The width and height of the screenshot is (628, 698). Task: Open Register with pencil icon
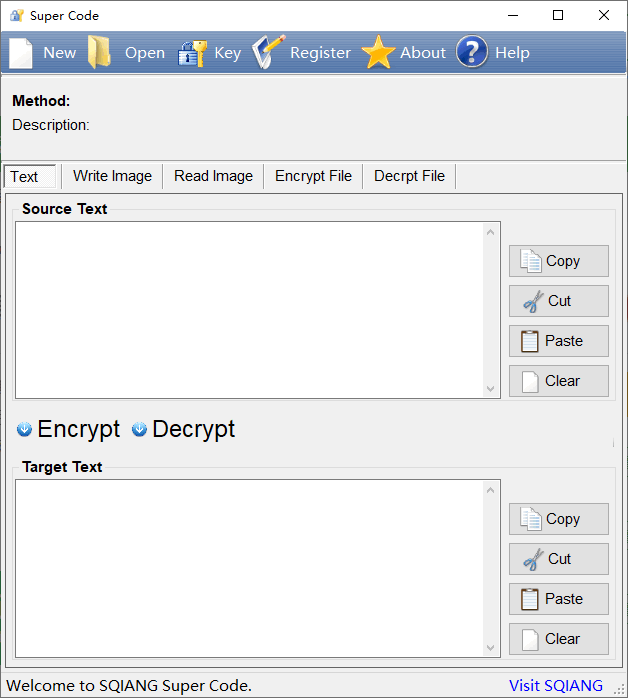pyautogui.click(x=268, y=52)
